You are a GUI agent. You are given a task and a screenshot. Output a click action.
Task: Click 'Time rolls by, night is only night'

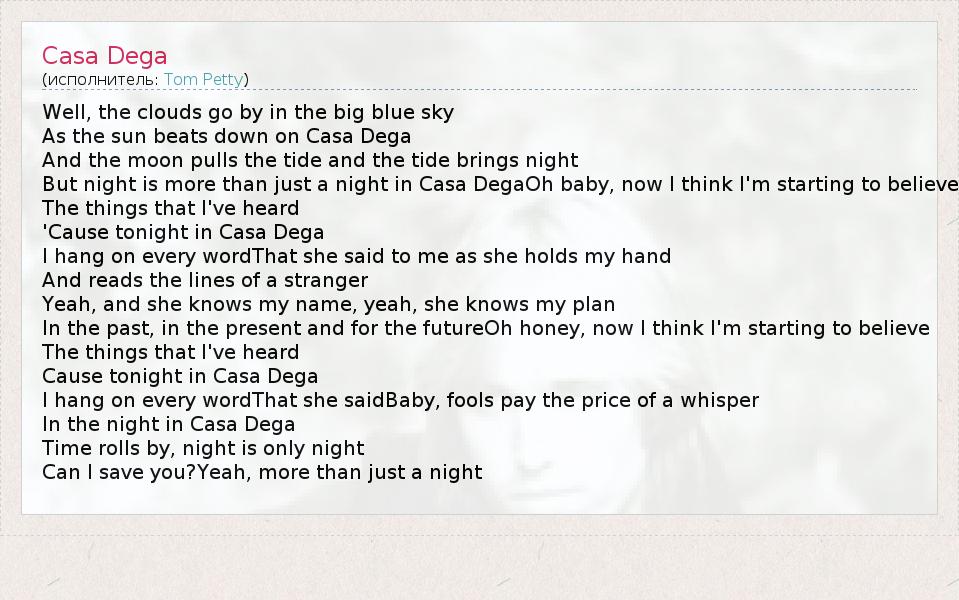click(203, 448)
